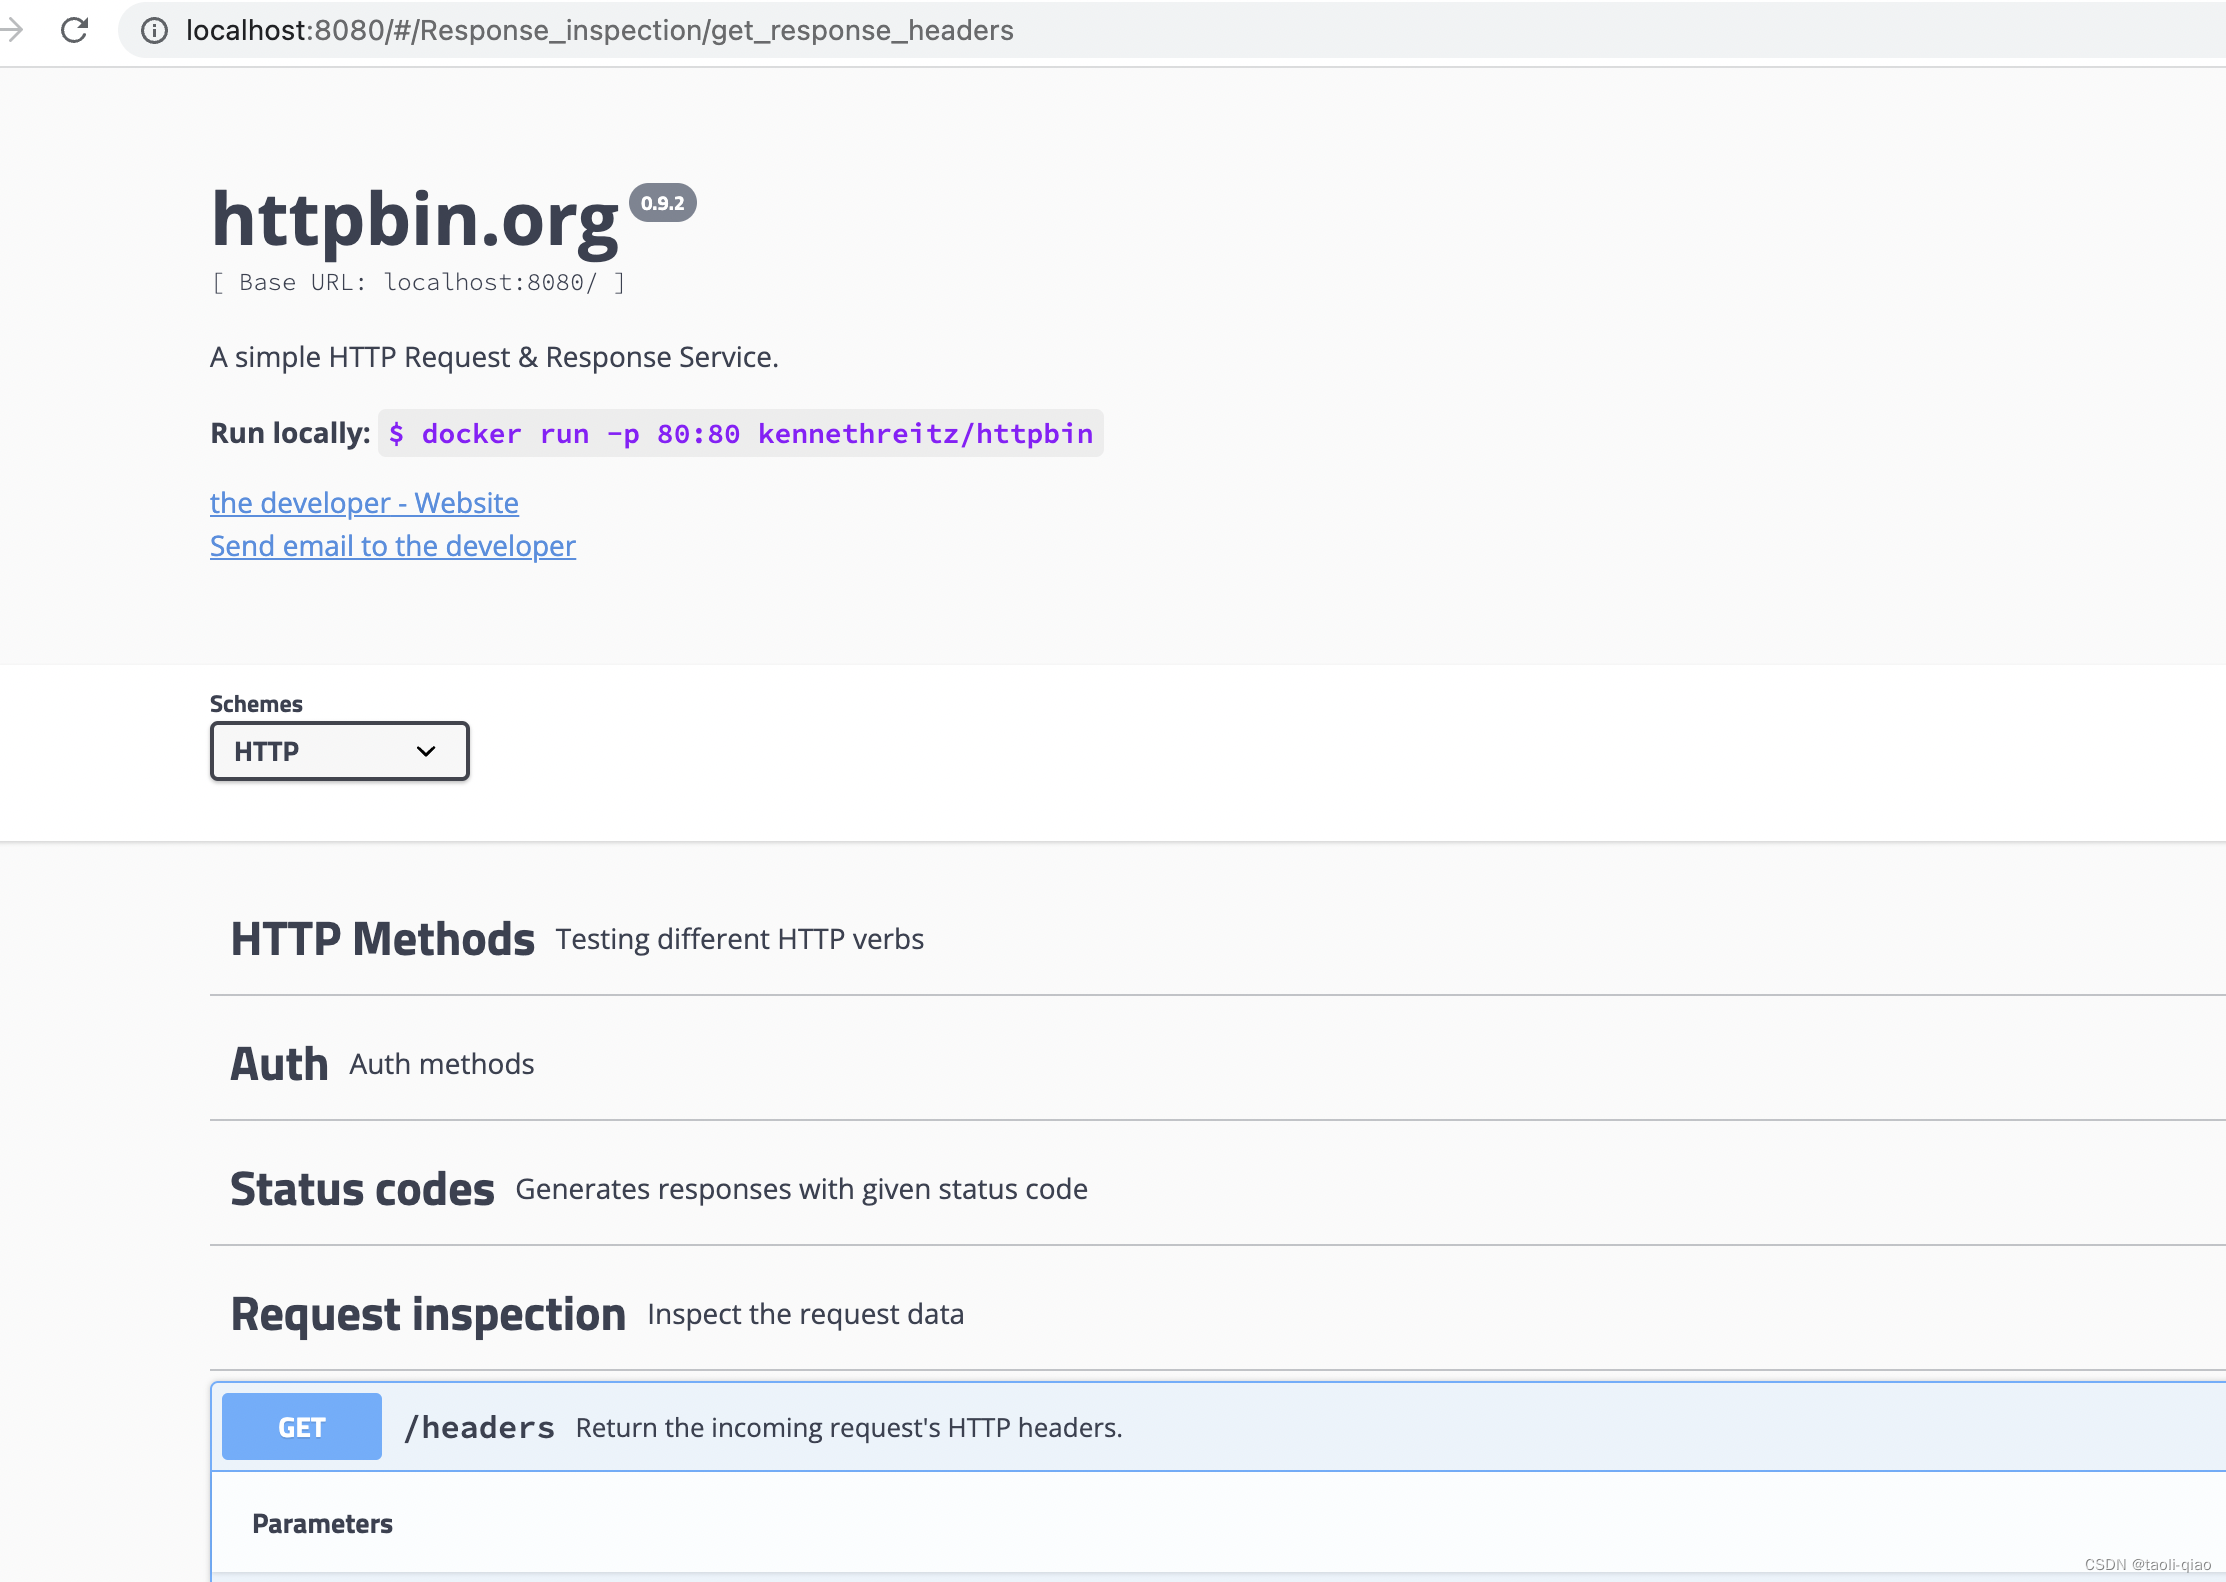2226x1582 pixels.
Task: Expand the Auth section
Action: click(x=1218, y=1064)
